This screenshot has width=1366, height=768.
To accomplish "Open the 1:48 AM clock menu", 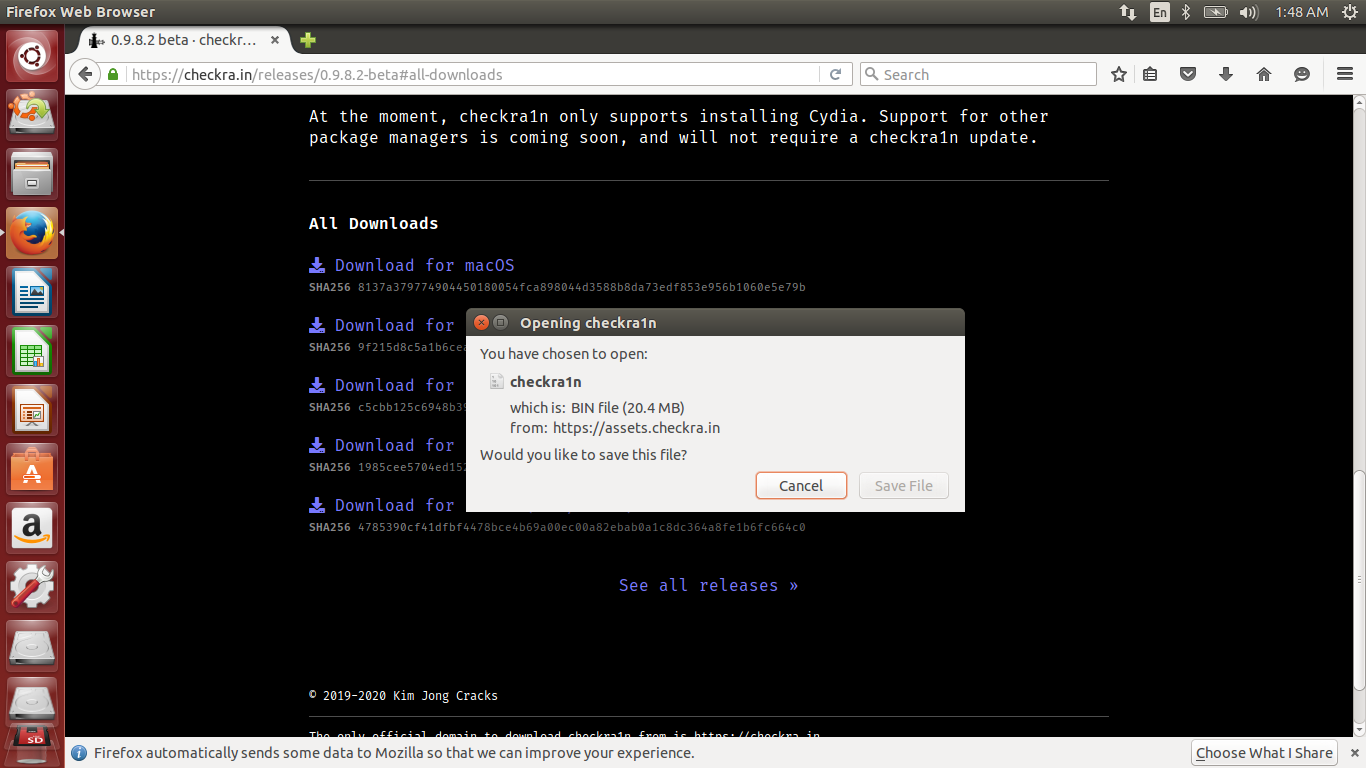I will tap(1302, 12).
